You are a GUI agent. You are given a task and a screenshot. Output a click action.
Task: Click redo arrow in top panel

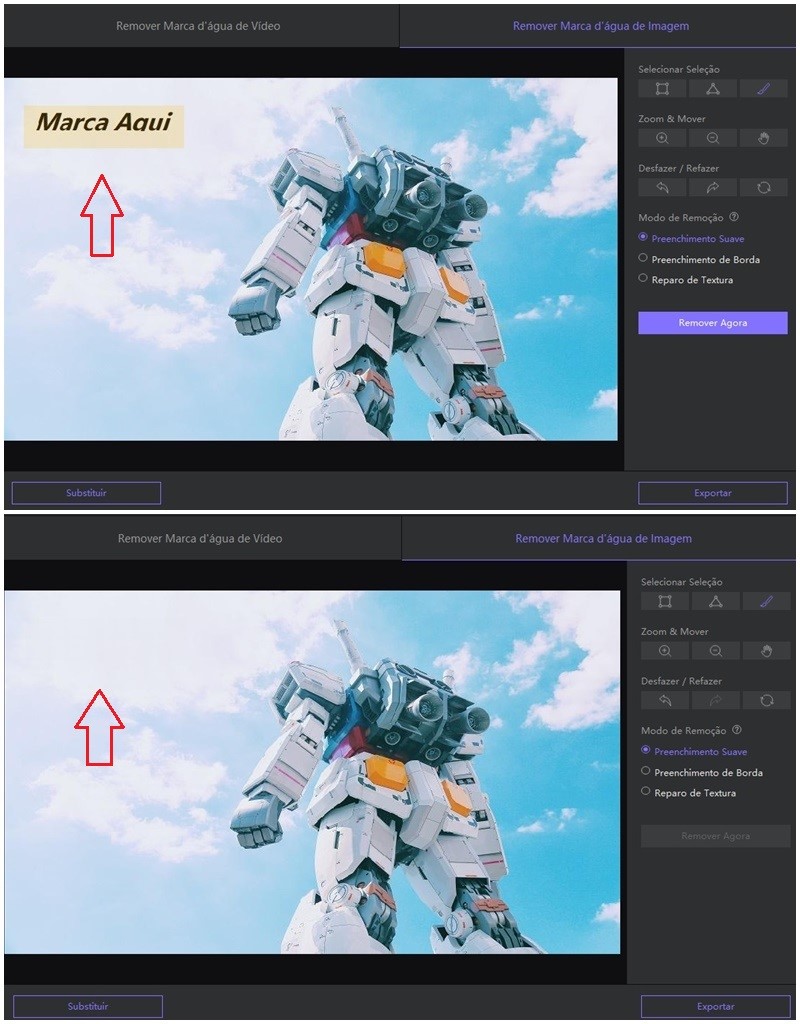712,187
